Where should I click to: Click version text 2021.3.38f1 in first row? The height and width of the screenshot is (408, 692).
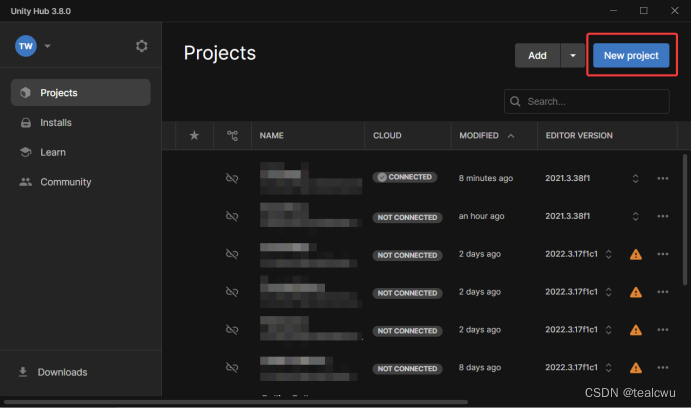coord(568,178)
